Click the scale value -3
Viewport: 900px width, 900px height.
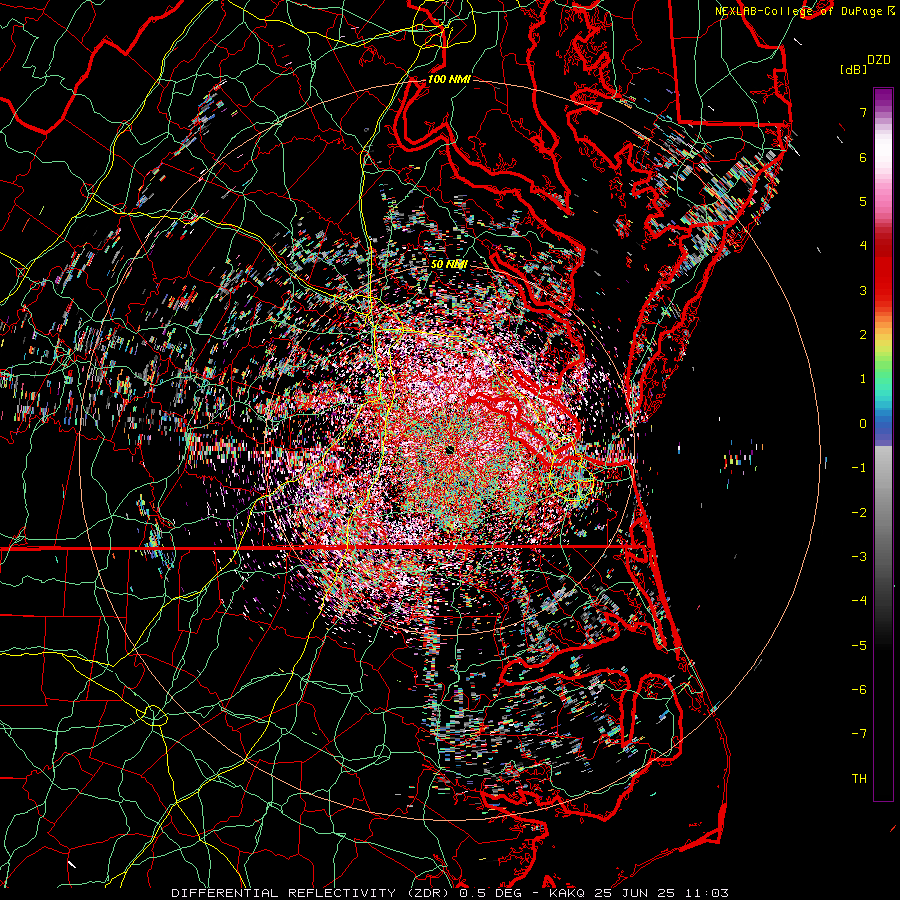tap(859, 557)
